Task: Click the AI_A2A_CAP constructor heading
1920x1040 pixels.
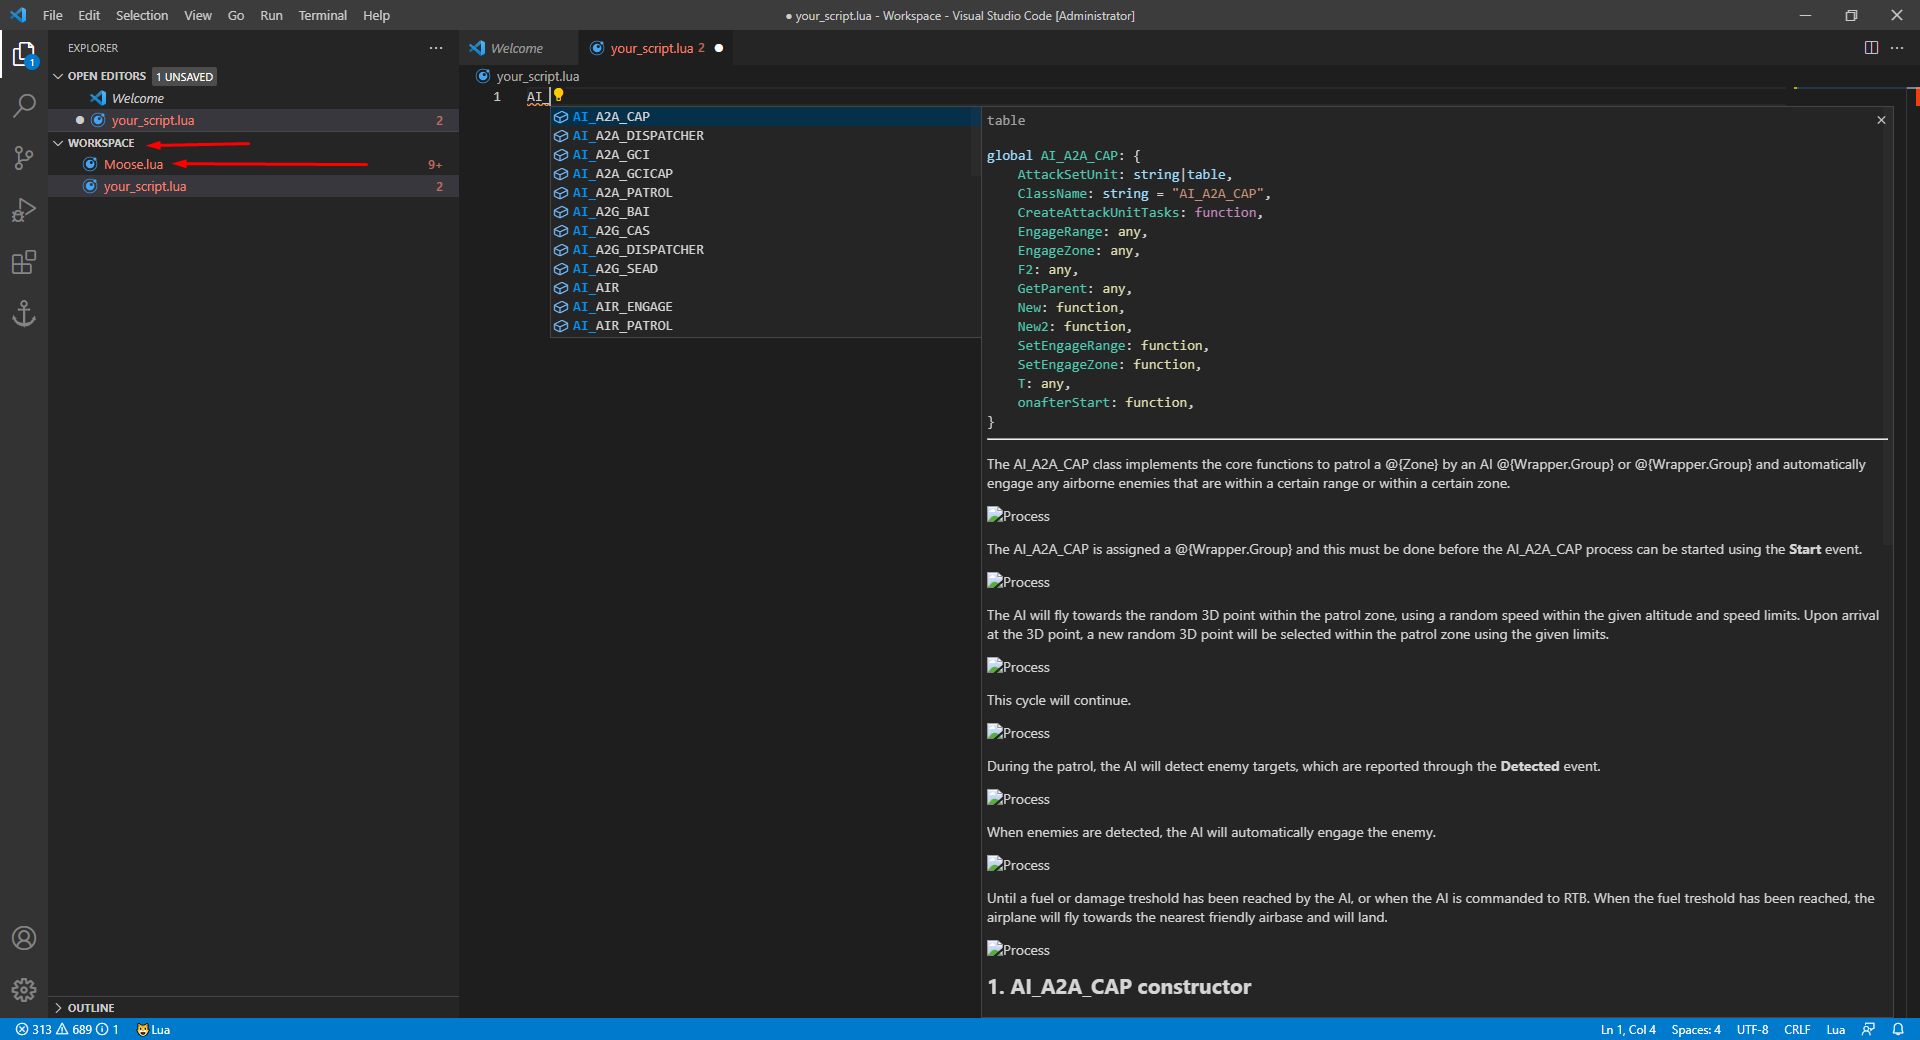Action: 1119,987
